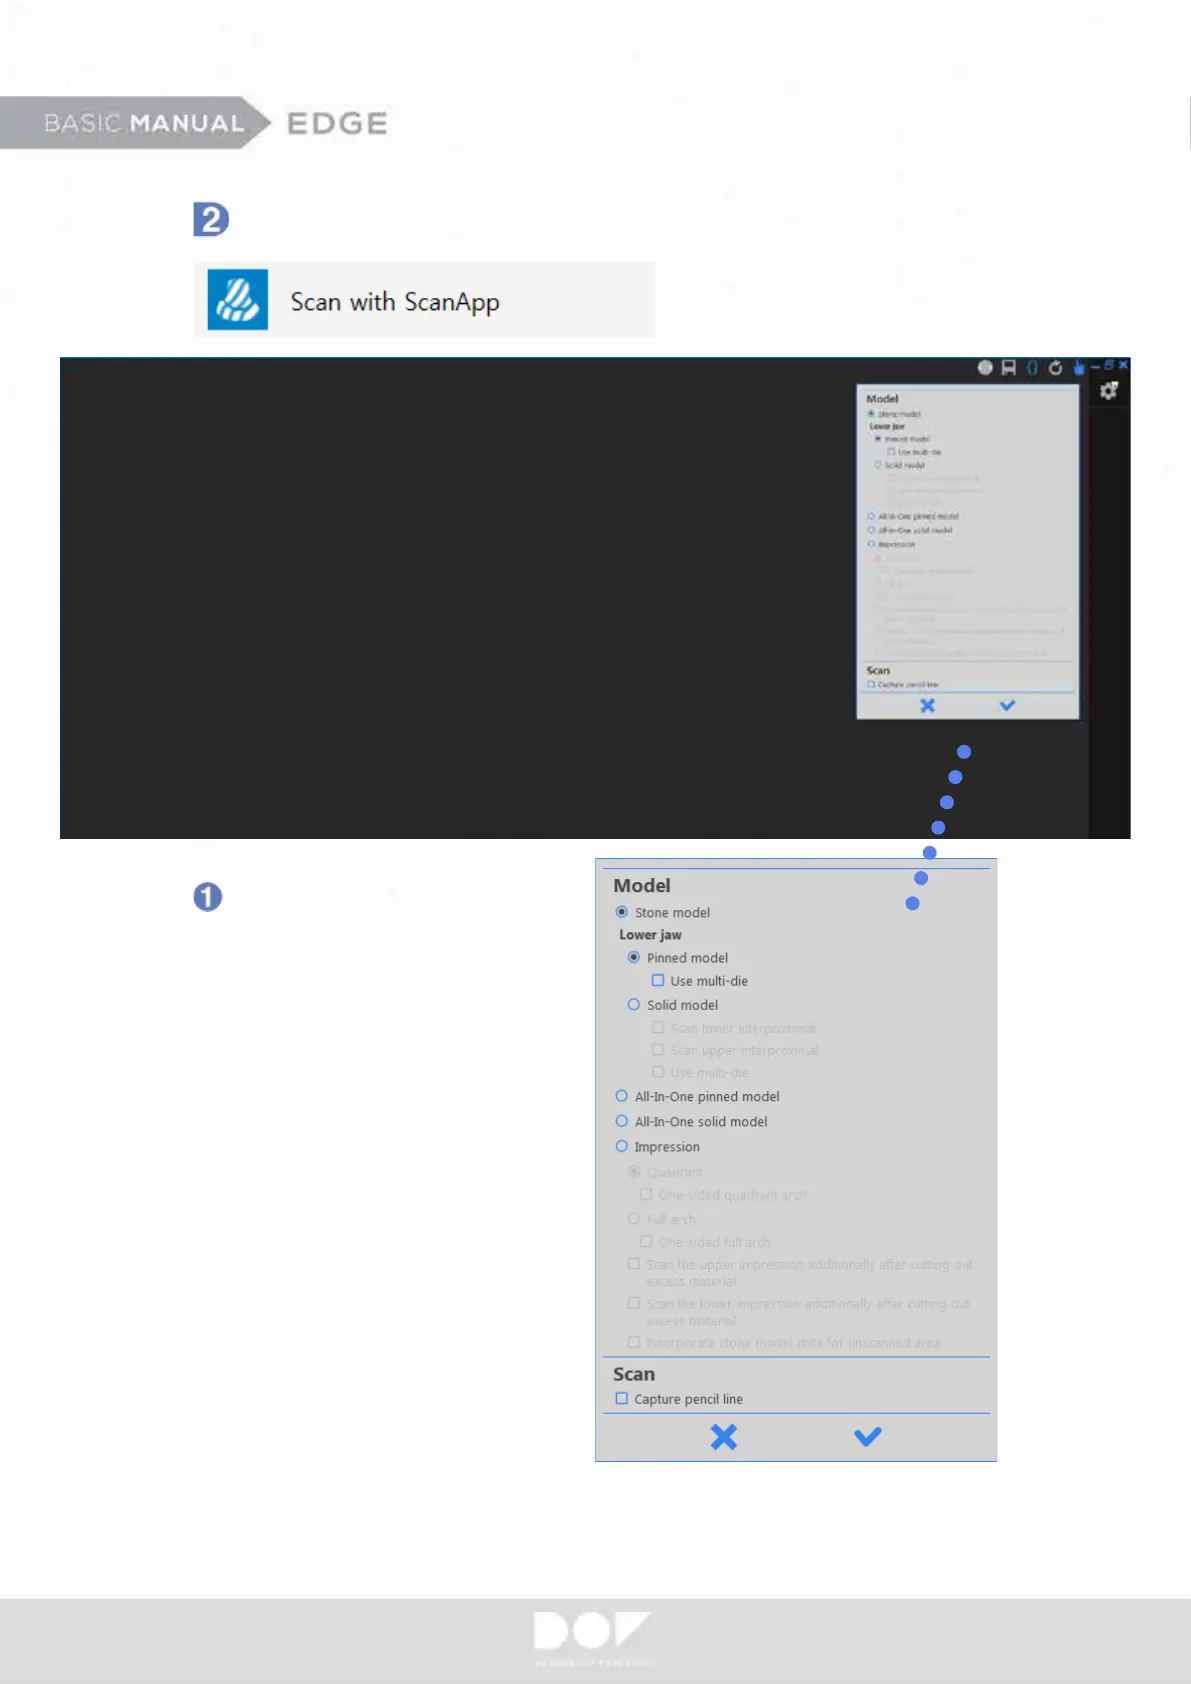Viewport: 1191px width, 1684px height.
Task: Select greyed Quadrant radio option
Action: 634,1171
